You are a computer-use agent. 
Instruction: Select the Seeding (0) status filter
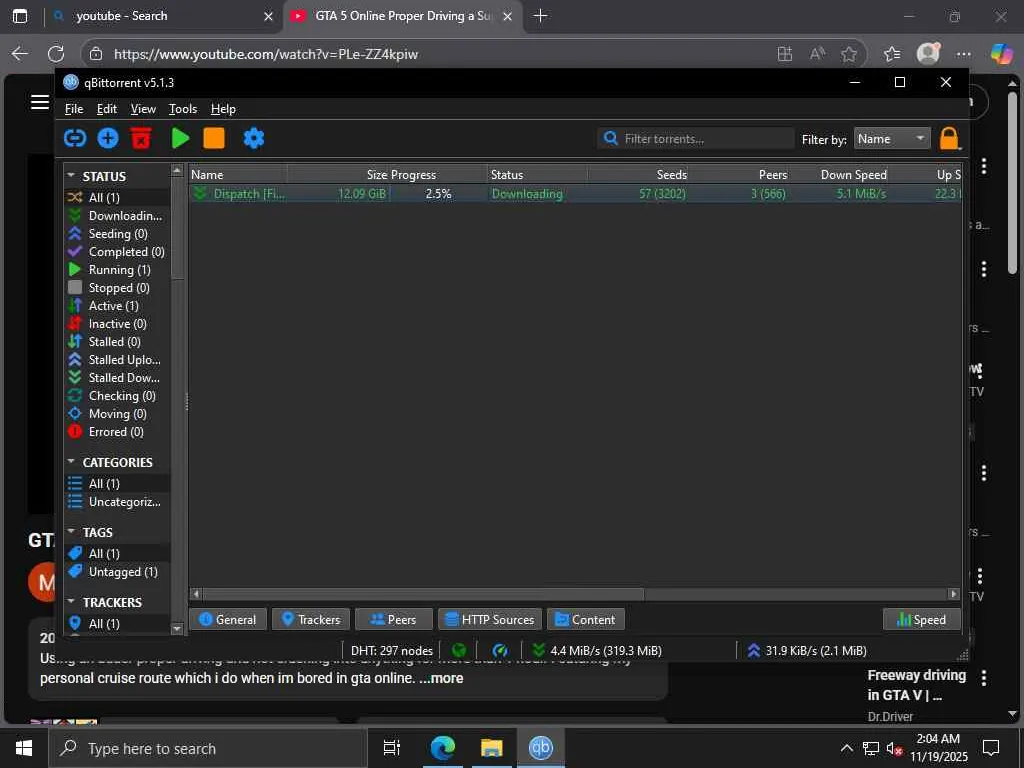116,234
